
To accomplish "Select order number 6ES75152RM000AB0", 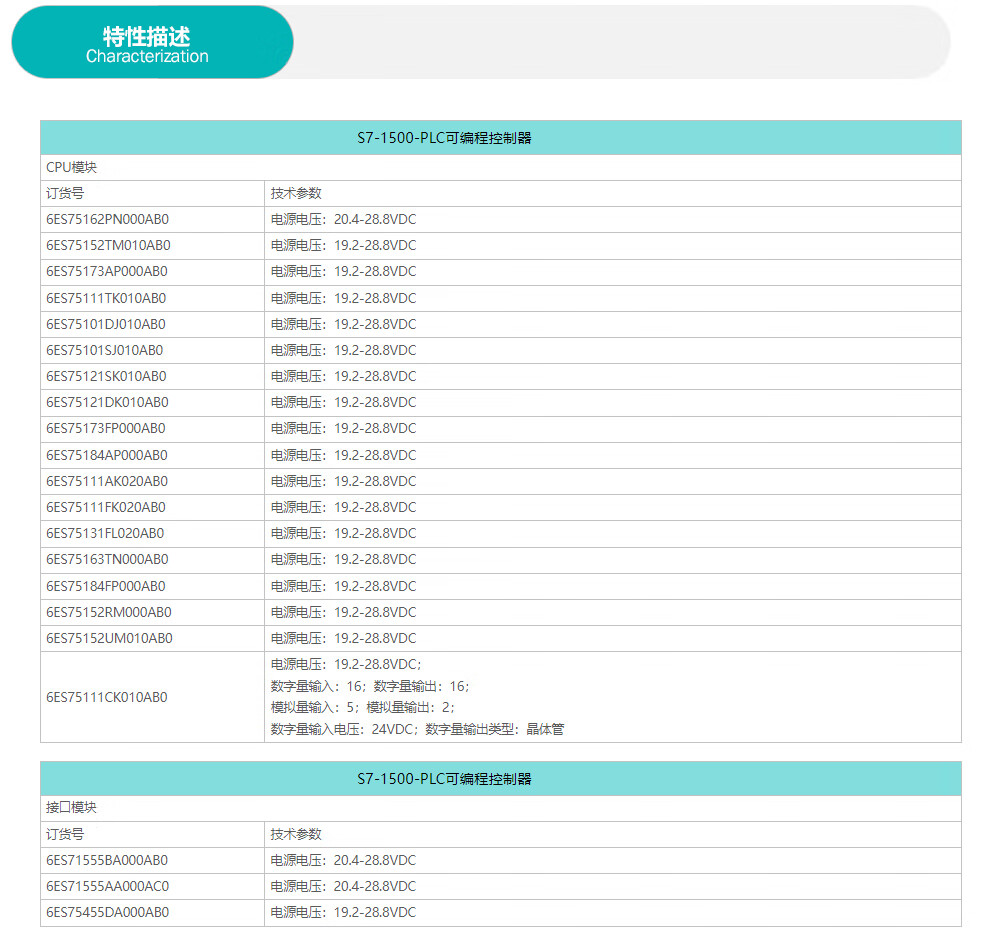I will (x=109, y=612).
